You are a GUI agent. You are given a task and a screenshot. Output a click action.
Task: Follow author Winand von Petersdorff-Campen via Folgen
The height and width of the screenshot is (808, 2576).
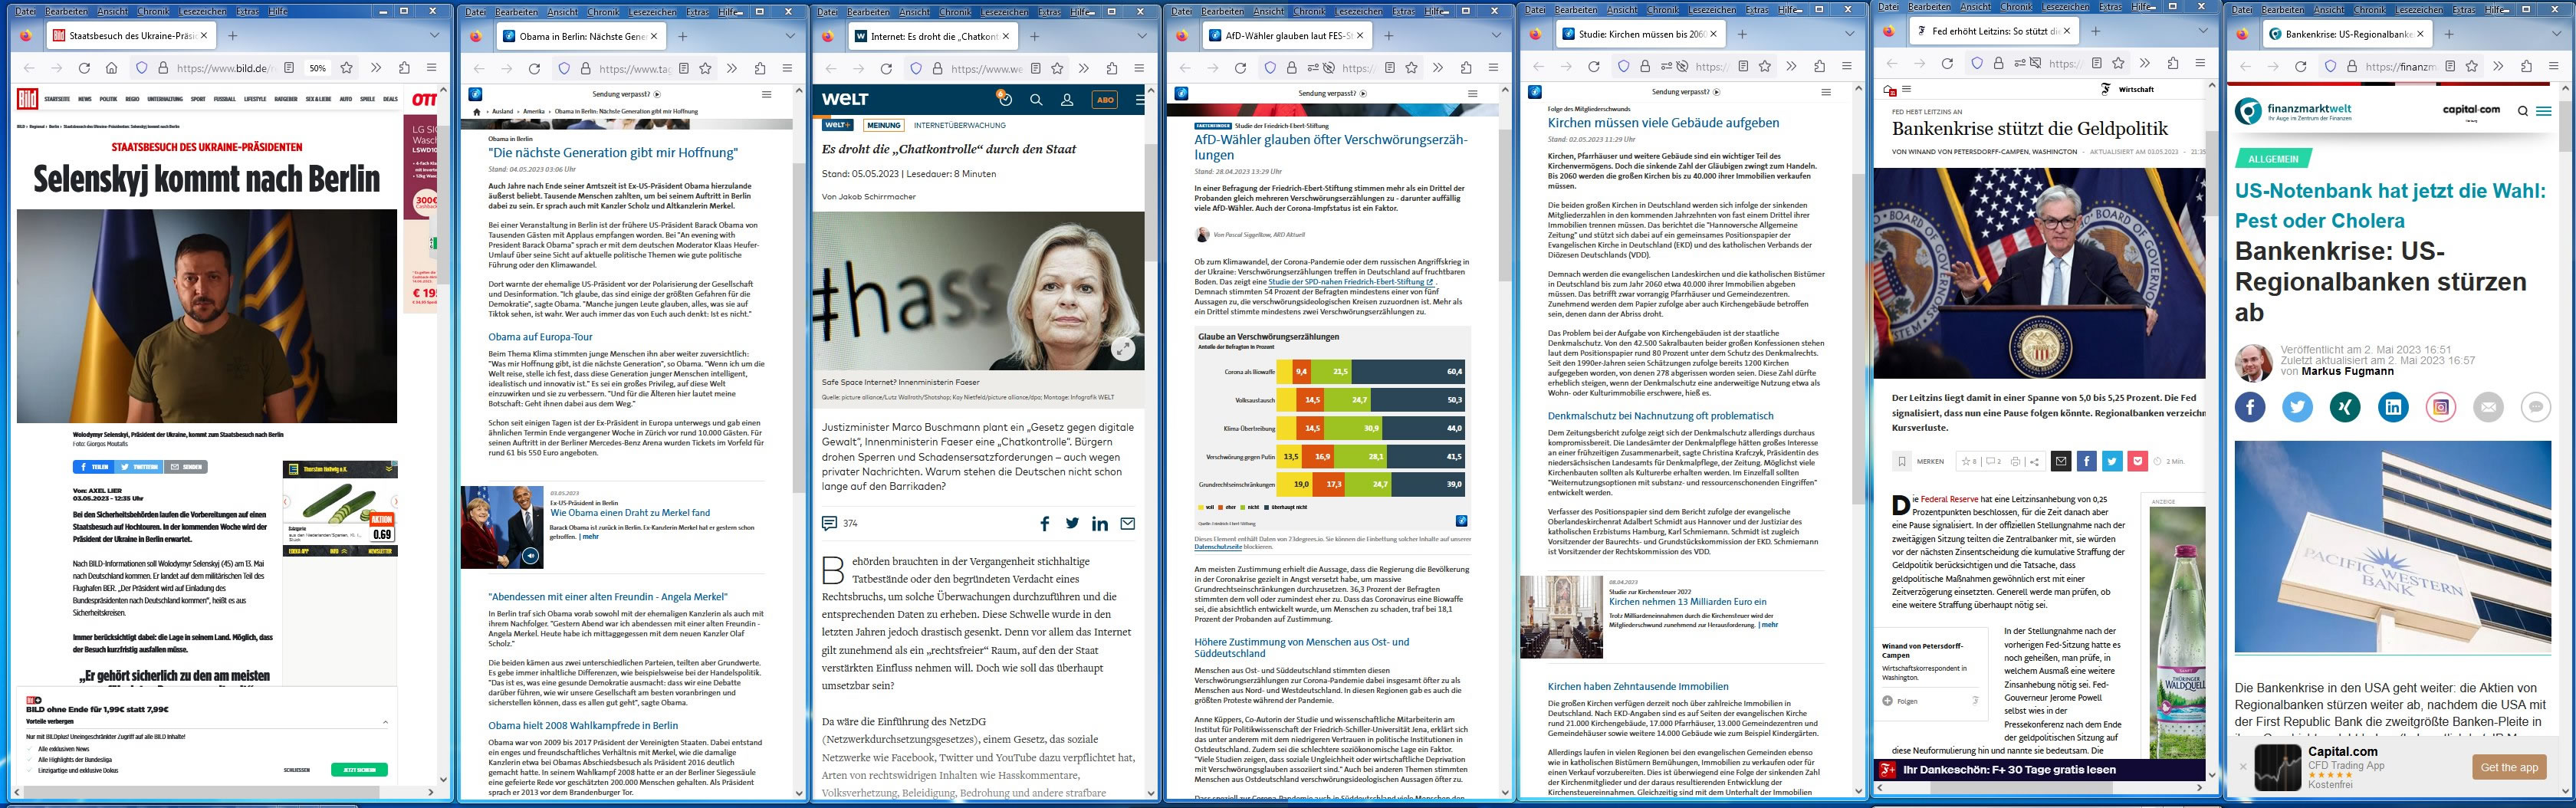pos(1907,701)
